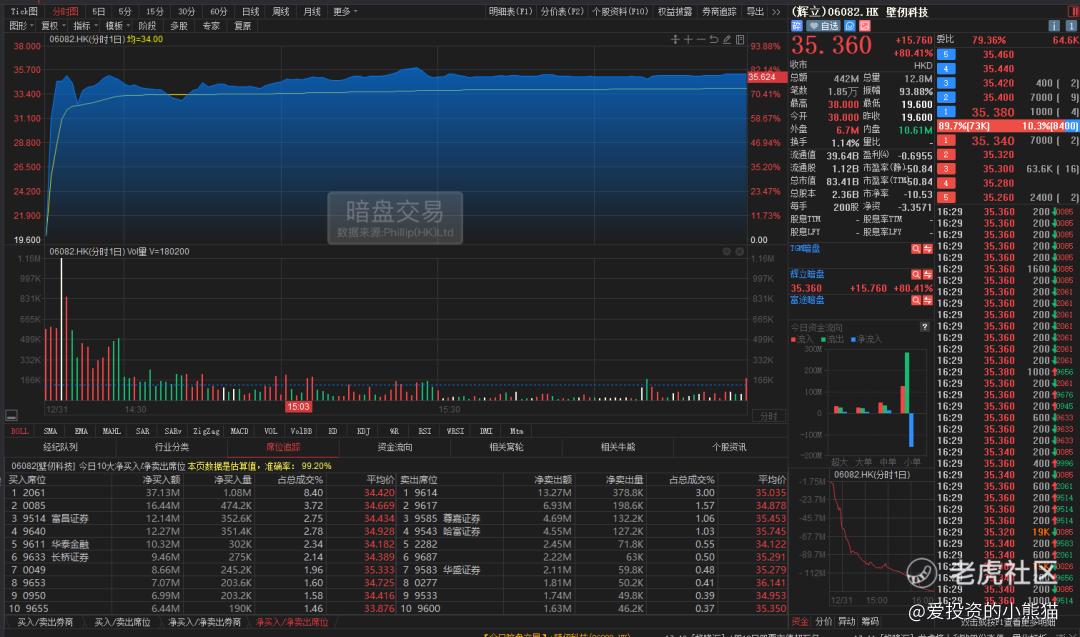Click the double-arrow overflow icon in the top toolbar
The width and height of the screenshot is (1080, 637).
click(776, 12)
